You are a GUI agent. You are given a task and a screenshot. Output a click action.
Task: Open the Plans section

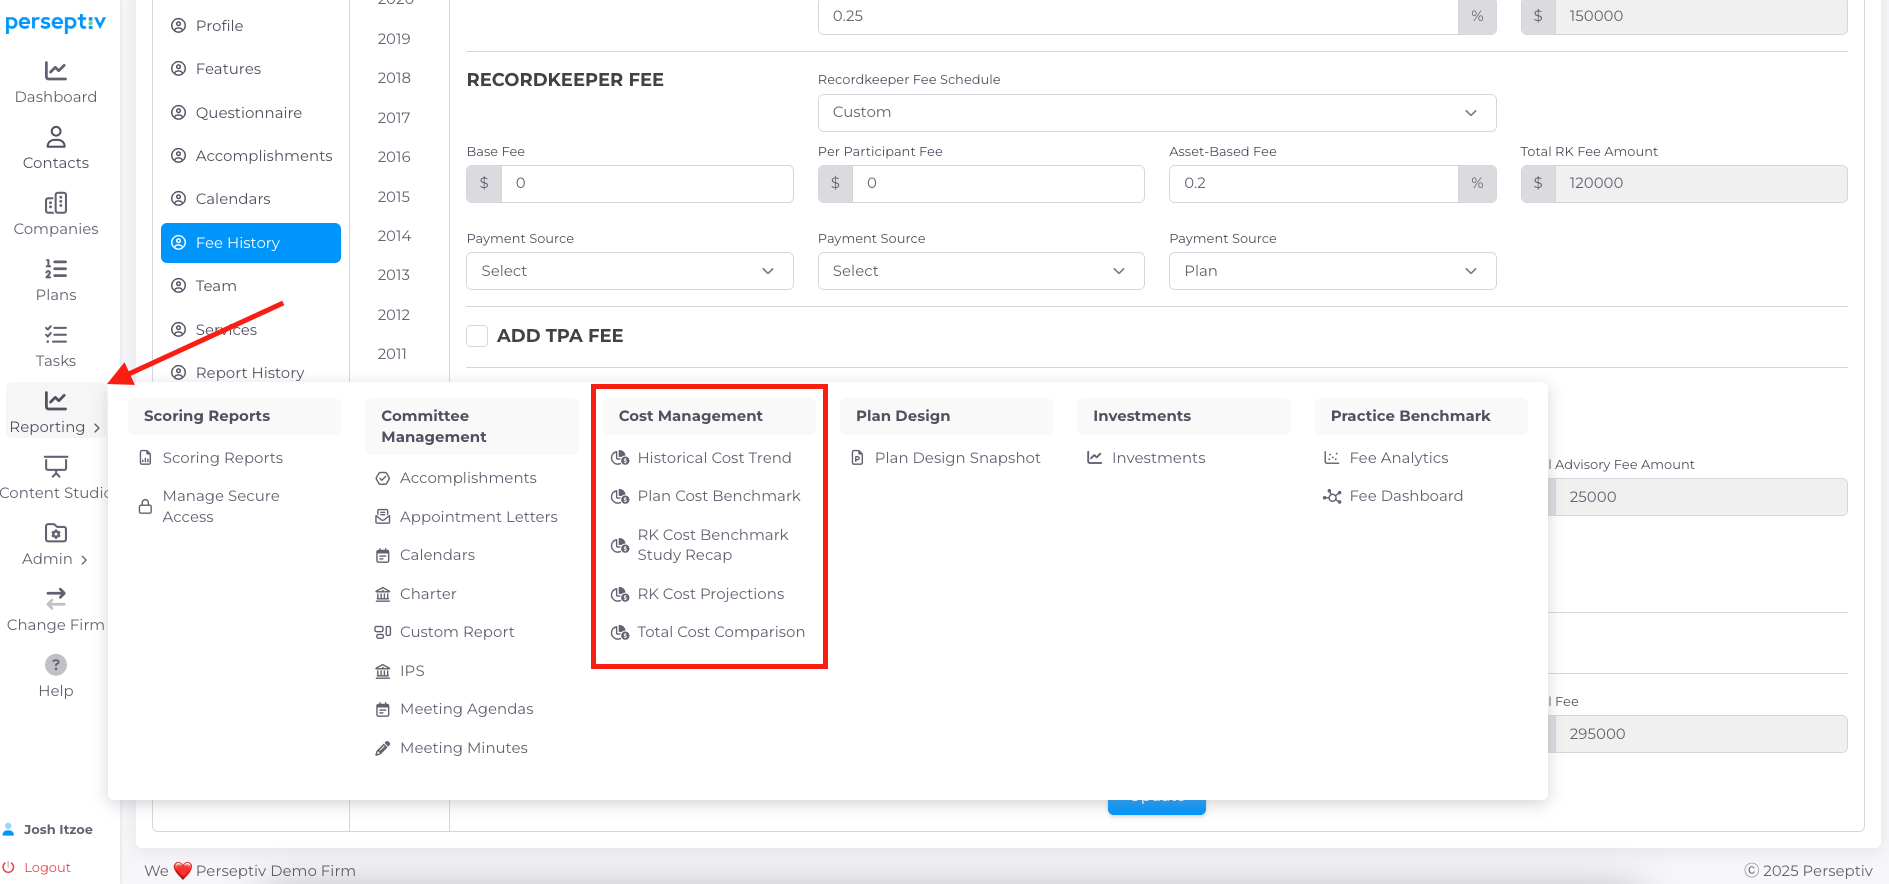tap(56, 281)
